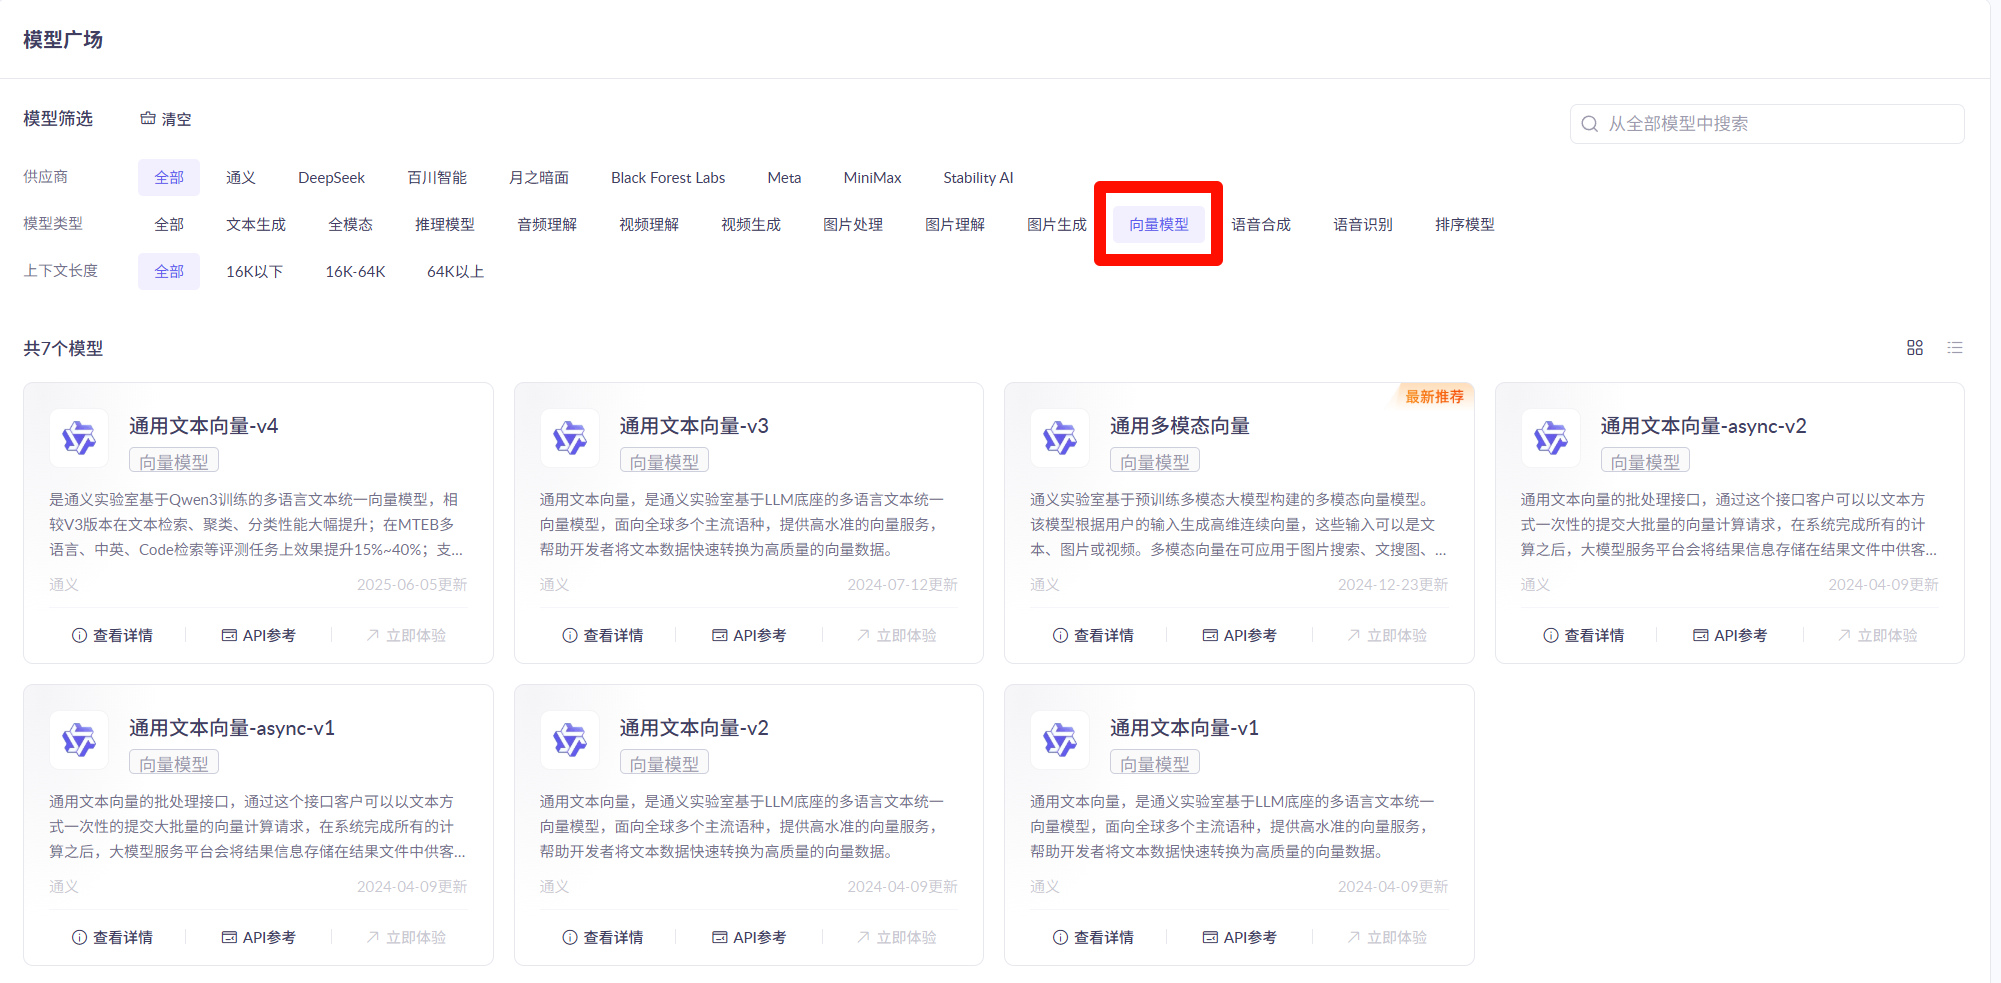Screen dimensions: 2001x983
Task: Filter by supplier MiniMax
Action: tap(872, 178)
